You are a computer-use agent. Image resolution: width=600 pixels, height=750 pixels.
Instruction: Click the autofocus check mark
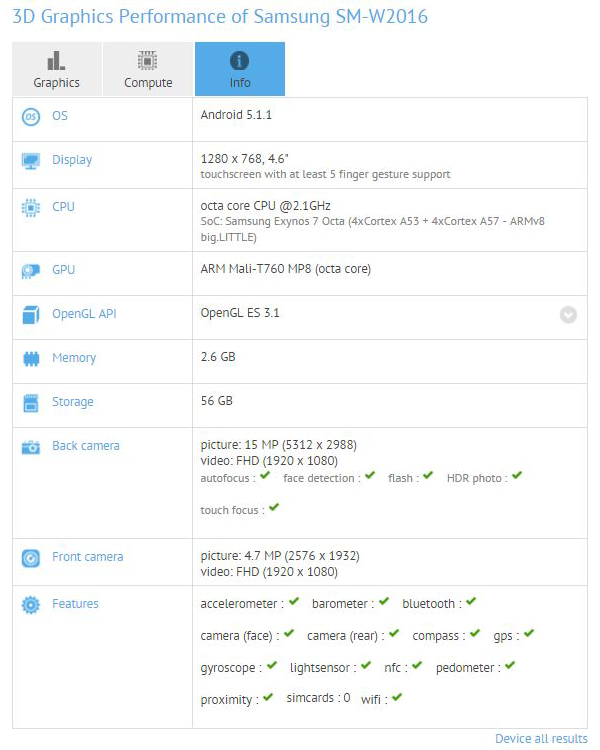[265, 475]
